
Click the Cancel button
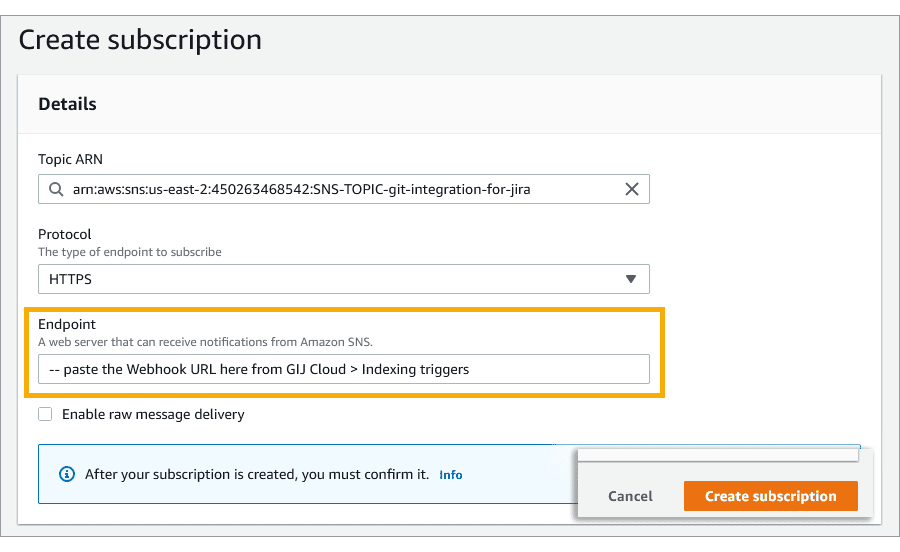tap(630, 496)
